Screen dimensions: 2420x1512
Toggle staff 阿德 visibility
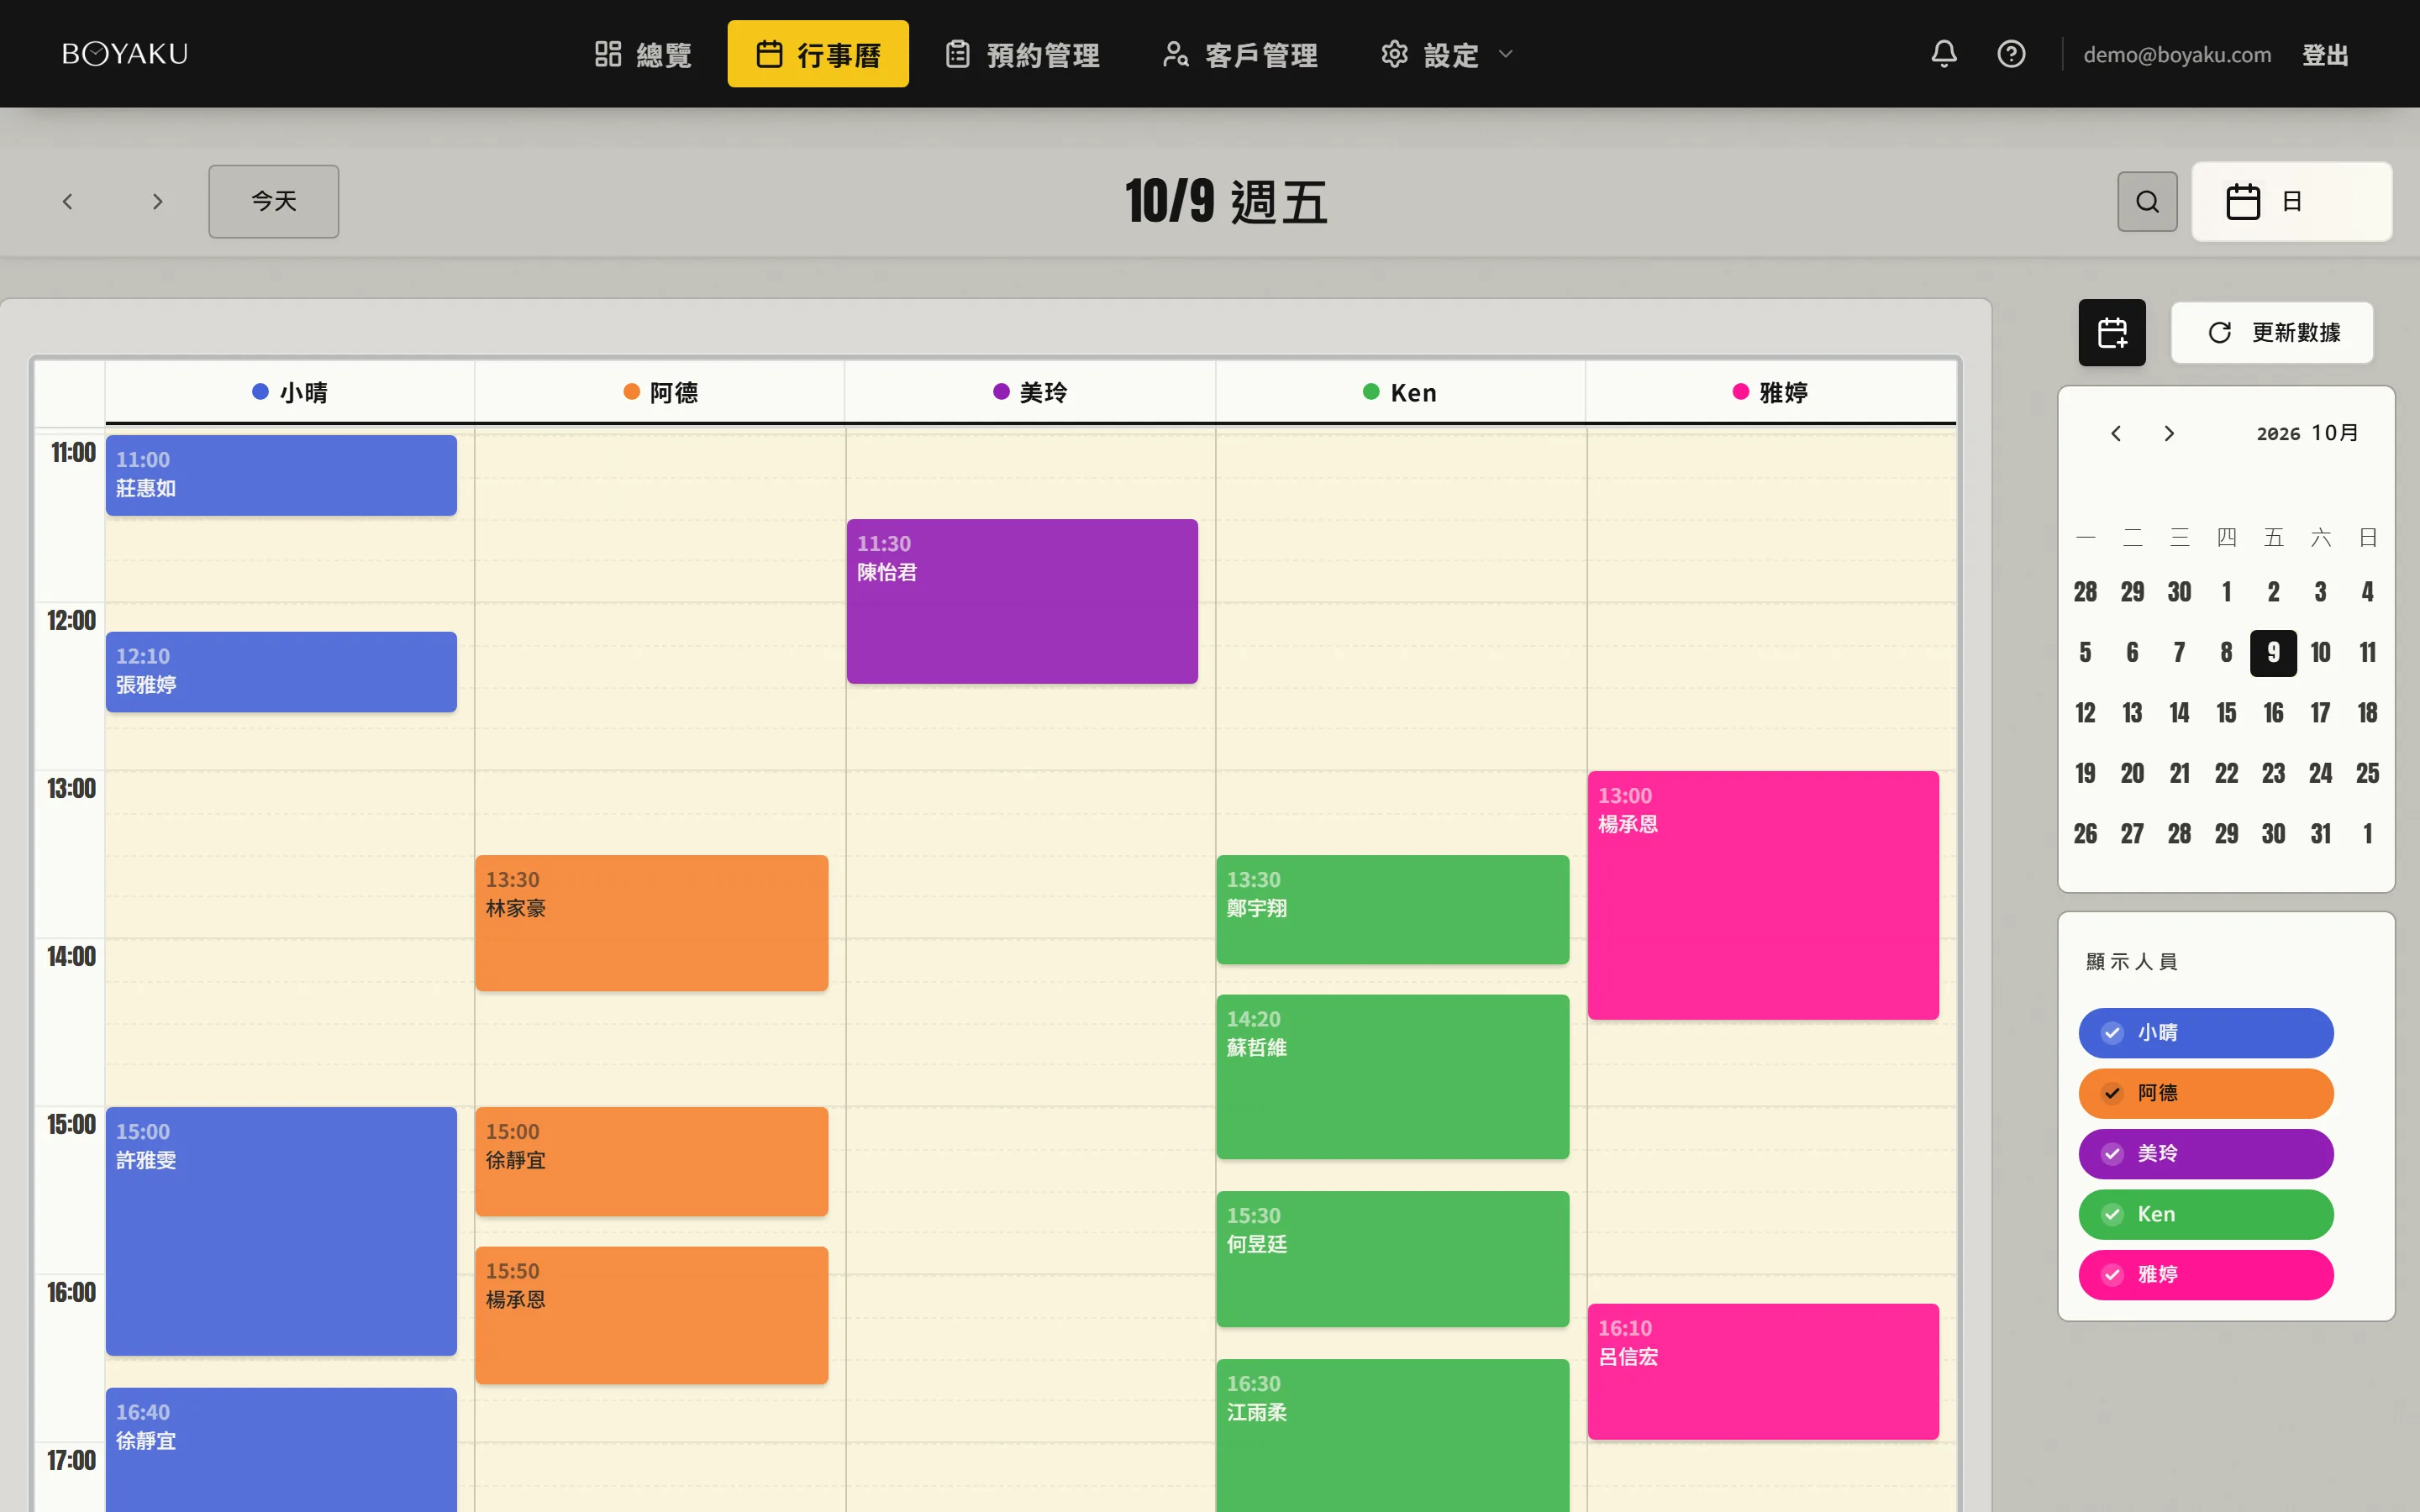[x=2206, y=1093]
